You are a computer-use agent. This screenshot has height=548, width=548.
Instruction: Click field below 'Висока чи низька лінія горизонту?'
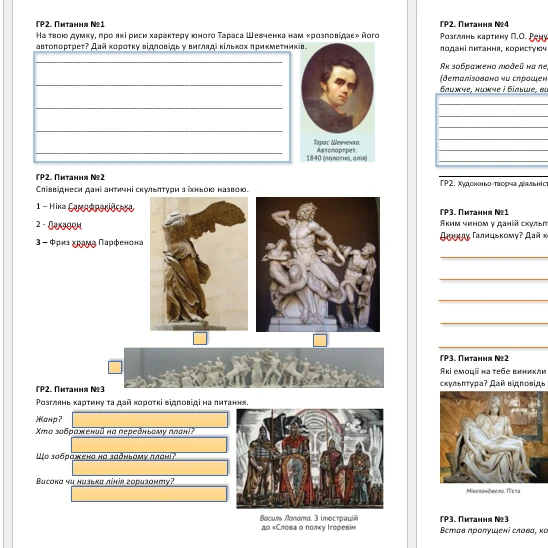tap(149, 494)
